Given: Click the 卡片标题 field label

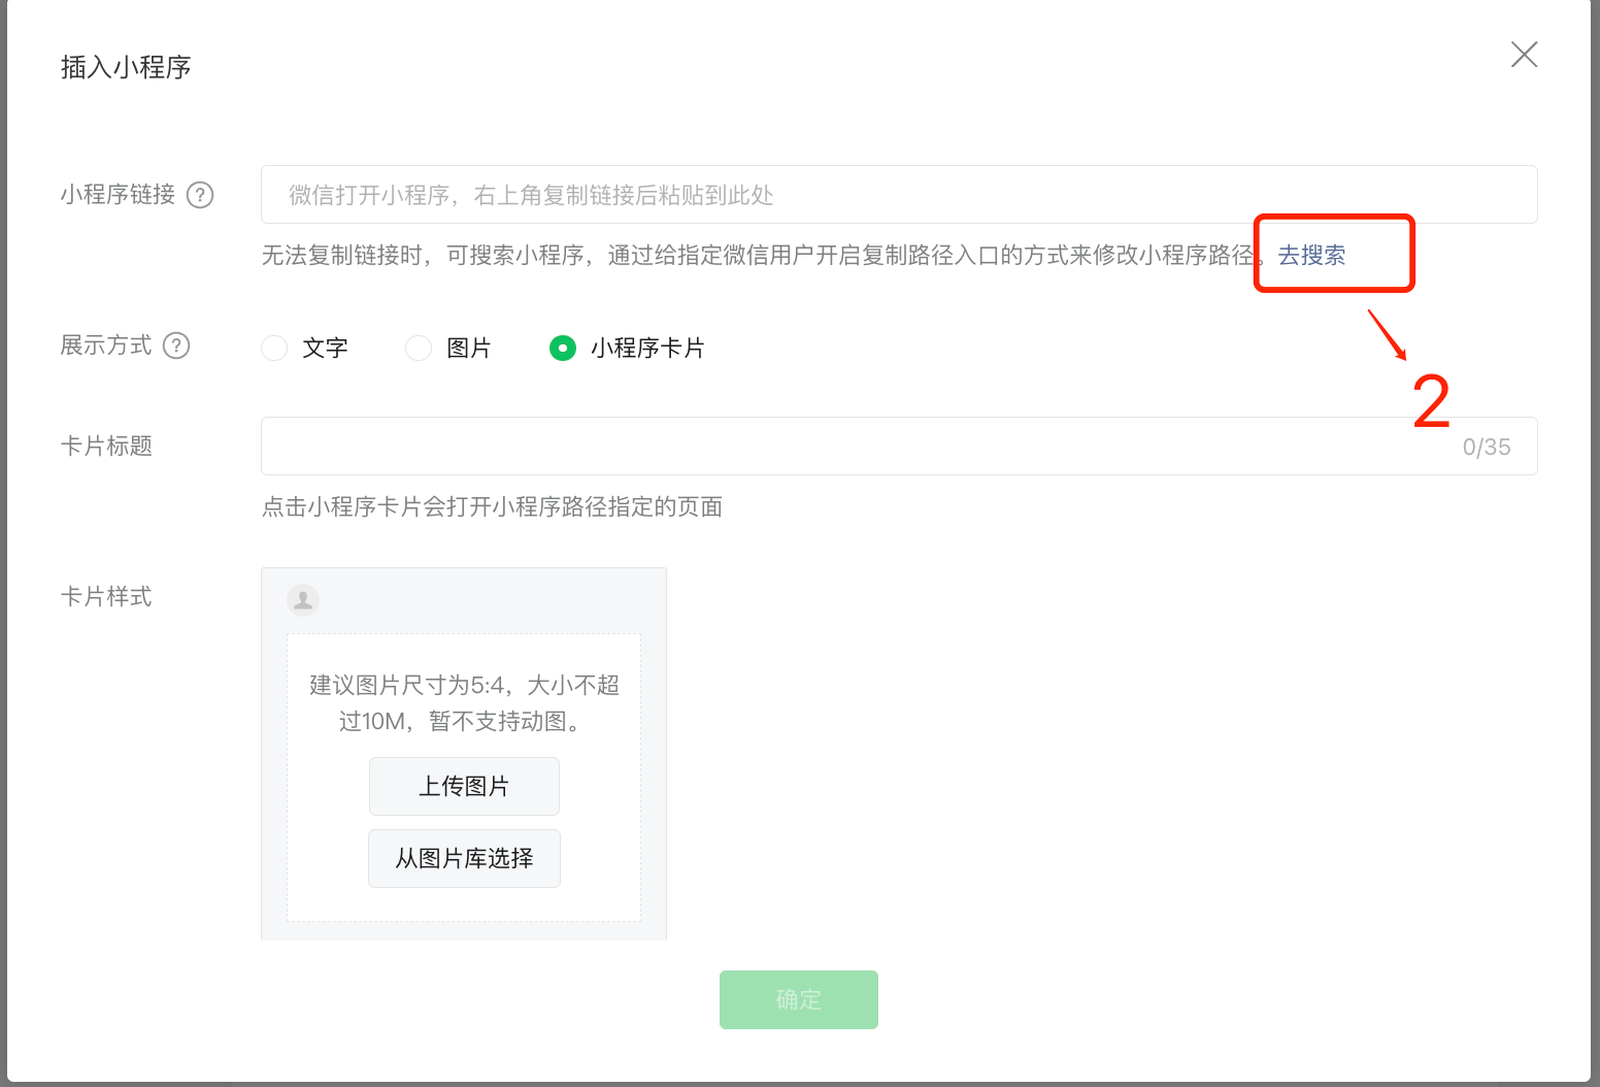Looking at the screenshot, I should pyautogui.click(x=106, y=446).
